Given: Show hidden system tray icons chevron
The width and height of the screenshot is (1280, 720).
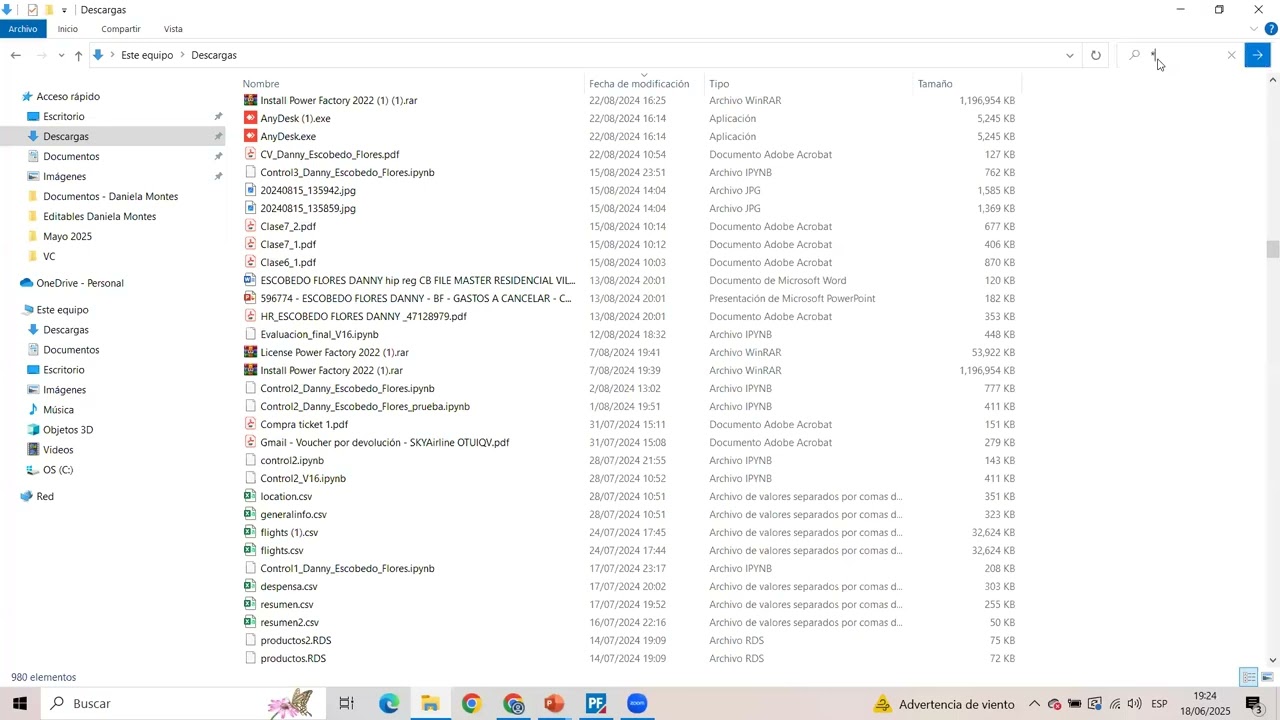Looking at the screenshot, I should pyautogui.click(x=1034, y=704).
